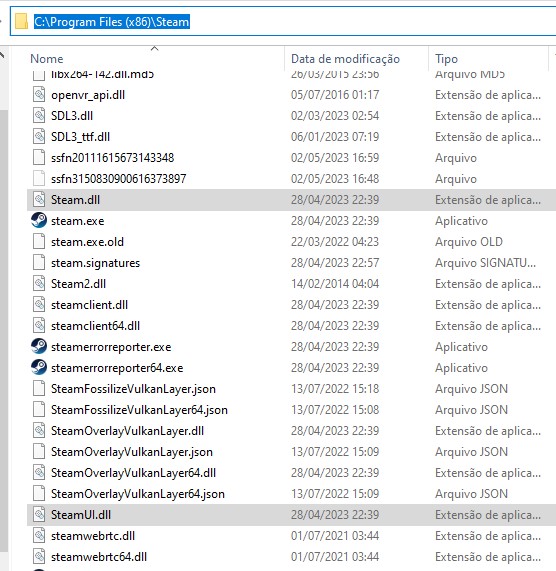Click the Steam logo icon for steamerrorreporter64.exe
Image resolution: width=556 pixels, height=571 pixels.
[x=39, y=368]
